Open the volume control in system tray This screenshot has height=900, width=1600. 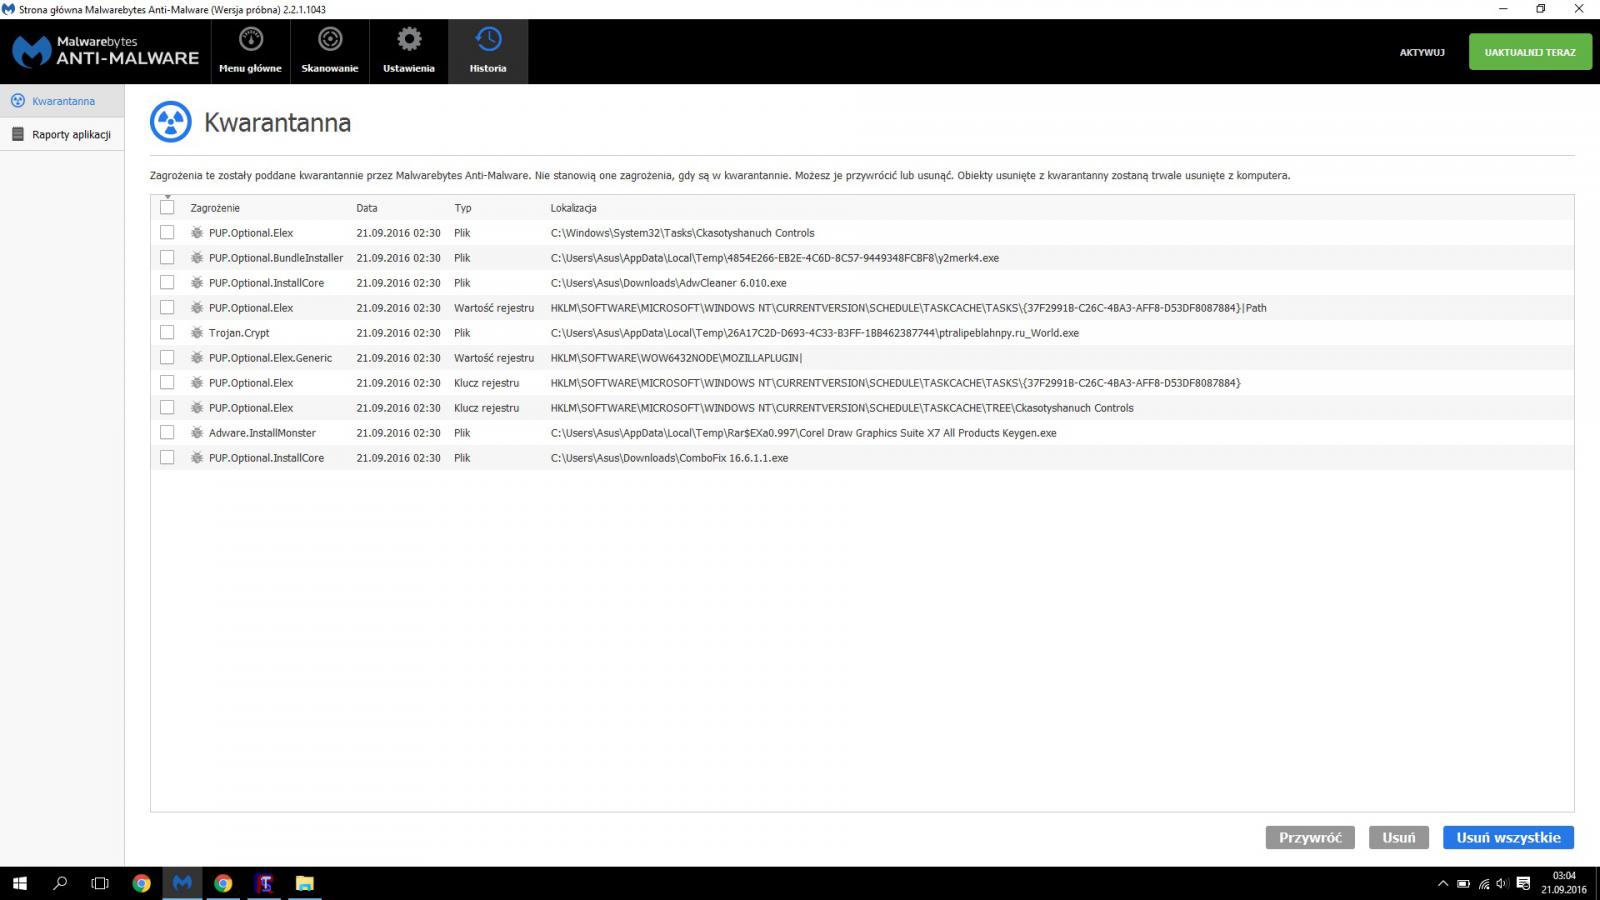(1502, 884)
